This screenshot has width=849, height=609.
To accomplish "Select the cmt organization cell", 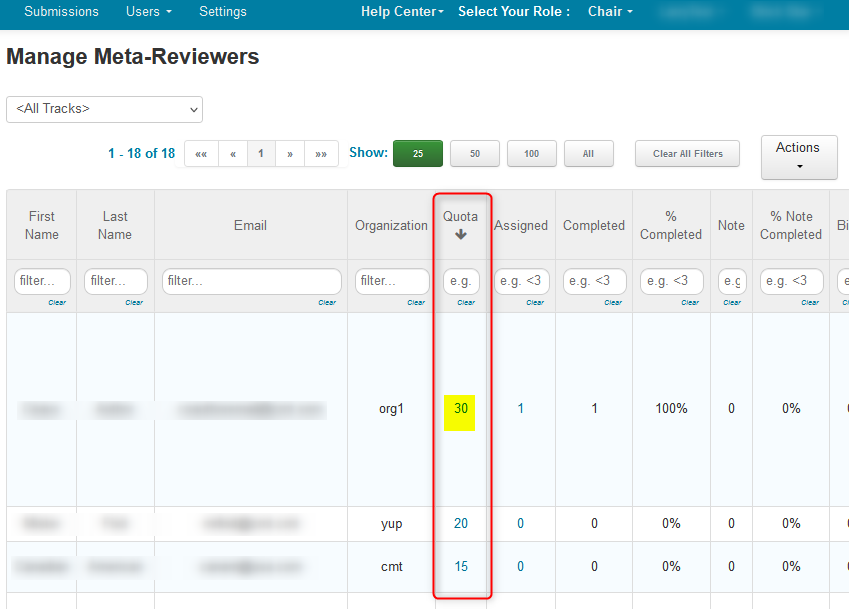I will point(391,567).
